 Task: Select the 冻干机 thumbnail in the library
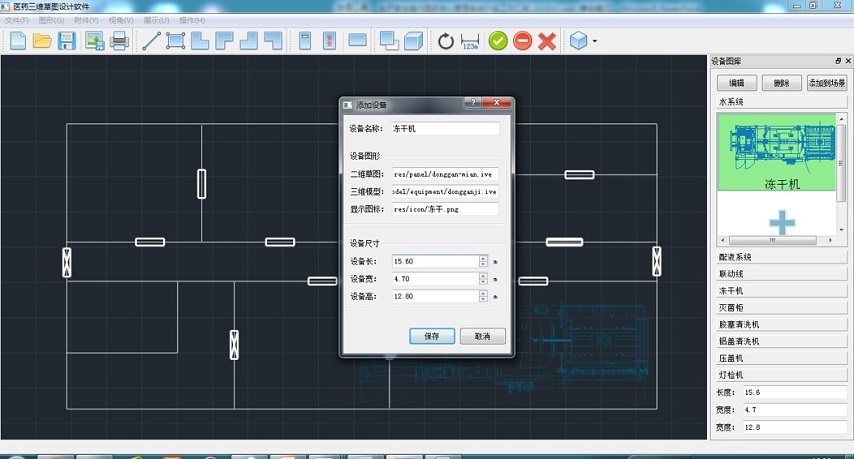point(776,157)
